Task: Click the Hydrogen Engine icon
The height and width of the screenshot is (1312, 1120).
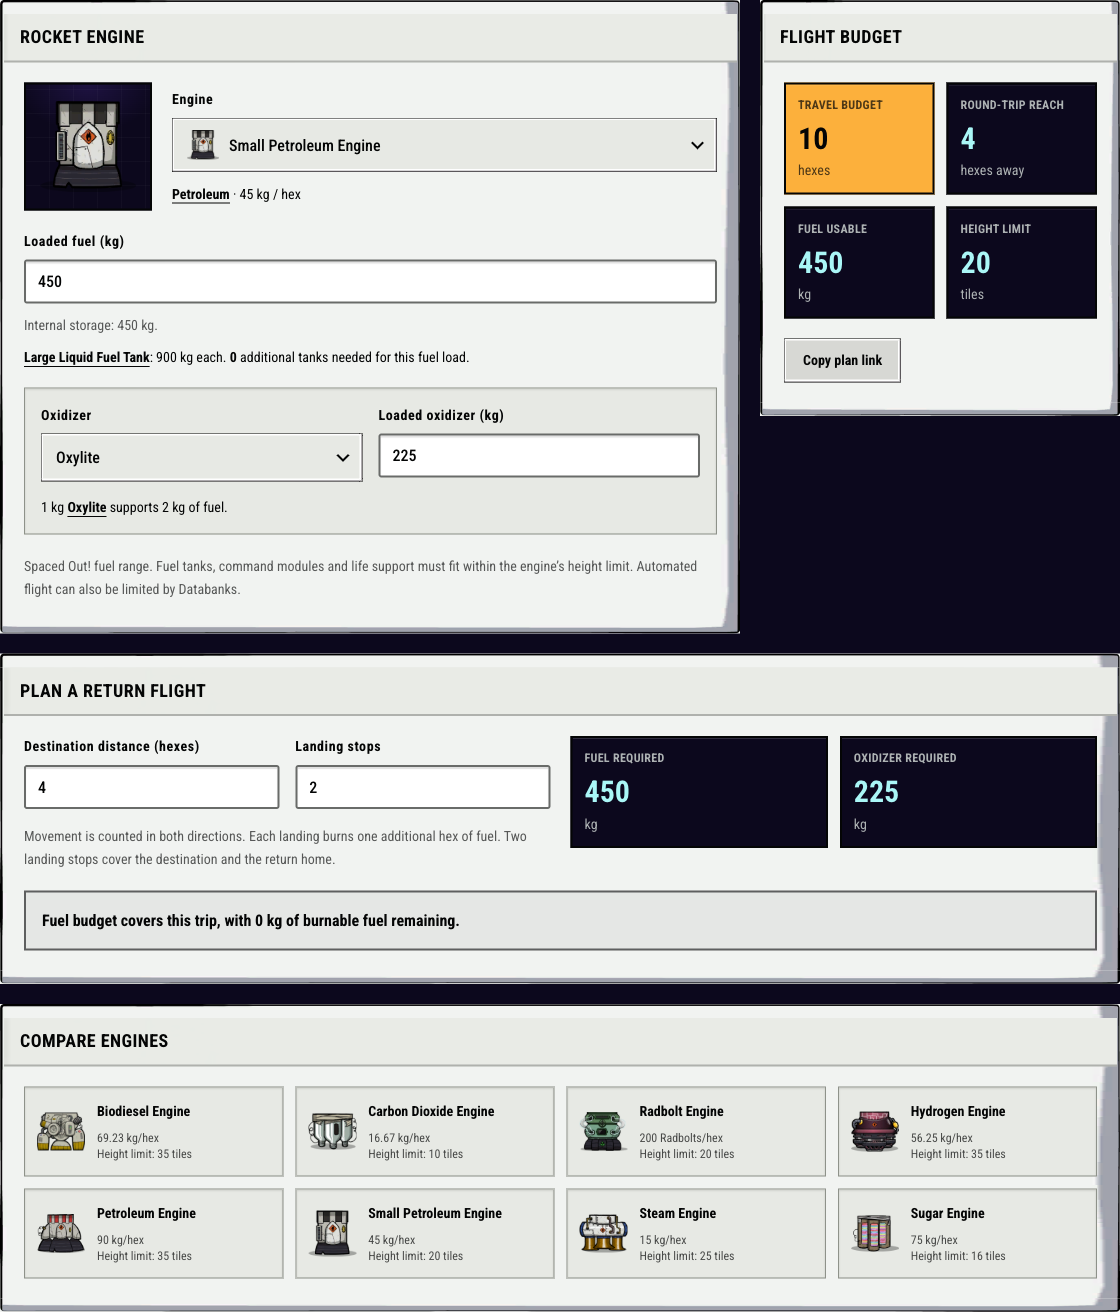Action: click(875, 1131)
